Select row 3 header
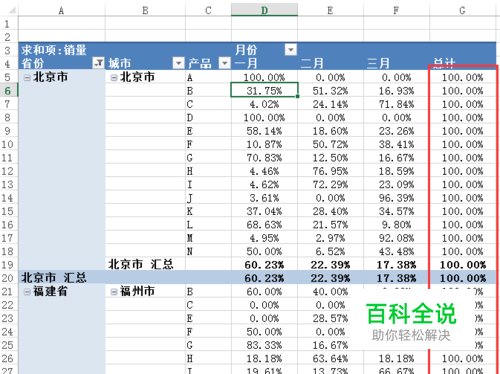This screenshot has height=374, width=500. (x=8, y=51)
